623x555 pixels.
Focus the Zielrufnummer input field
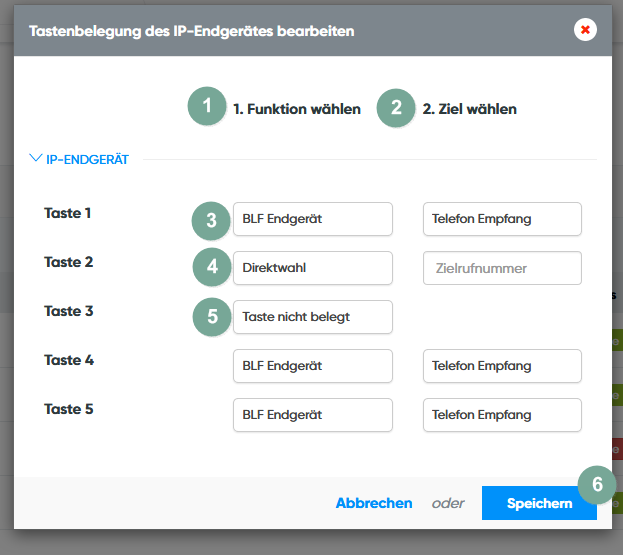pos(502,268)
